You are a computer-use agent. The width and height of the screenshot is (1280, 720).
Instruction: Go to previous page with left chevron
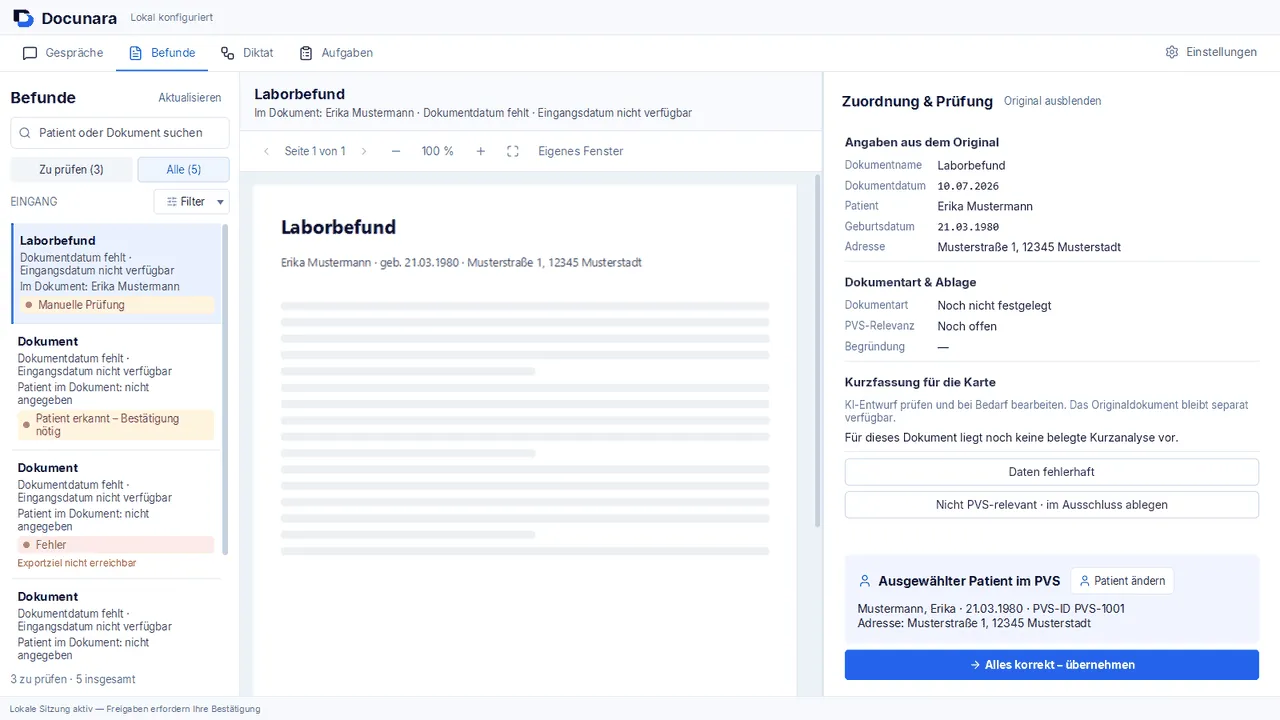pyautogui.click(x=267, y=152)
